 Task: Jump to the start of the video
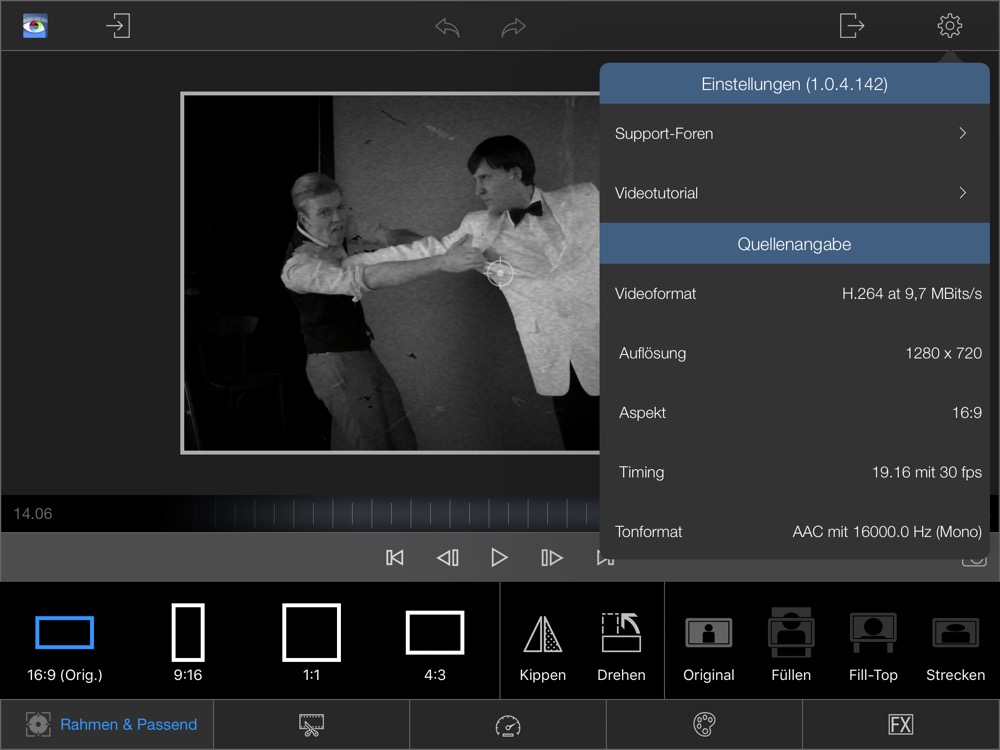395,558
